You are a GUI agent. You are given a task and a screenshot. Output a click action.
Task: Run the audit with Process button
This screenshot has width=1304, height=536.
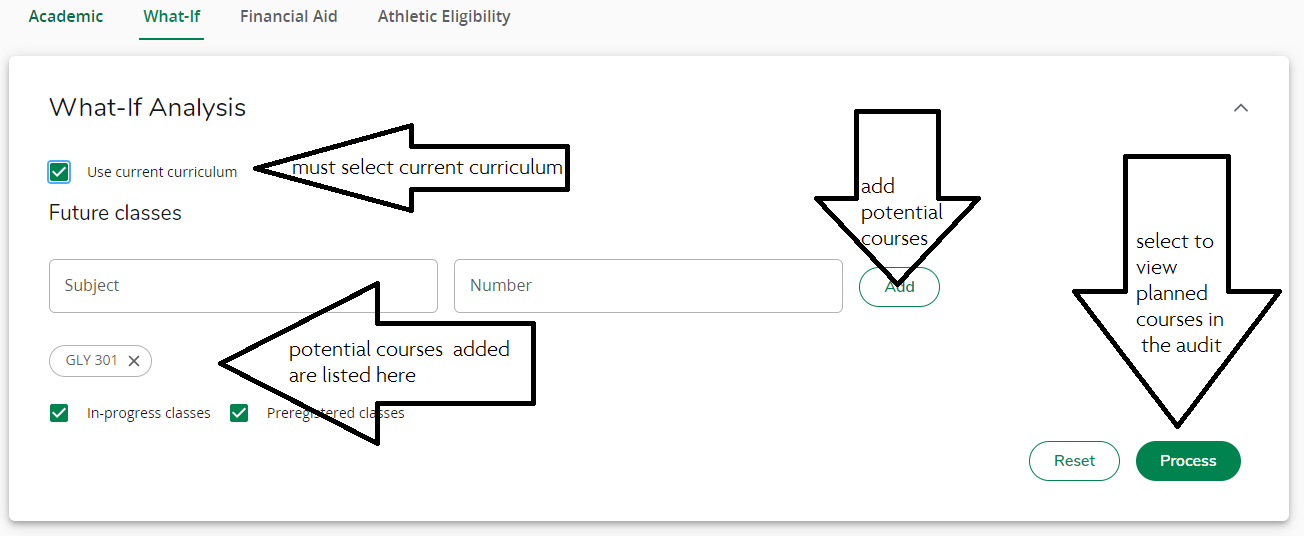[x=1188, y=461]
